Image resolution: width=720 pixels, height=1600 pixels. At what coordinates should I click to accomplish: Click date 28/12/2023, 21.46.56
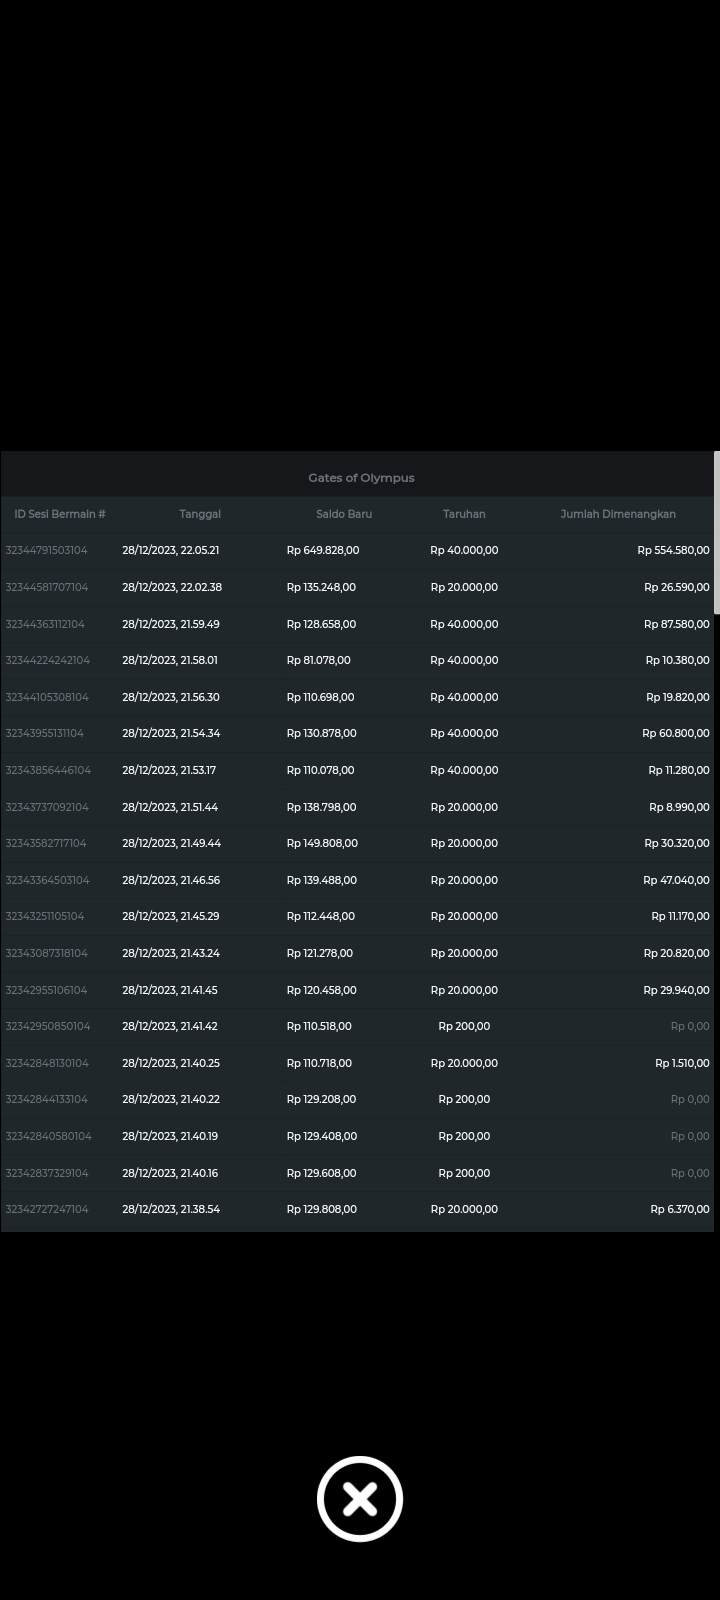click(x=171, y=880)
